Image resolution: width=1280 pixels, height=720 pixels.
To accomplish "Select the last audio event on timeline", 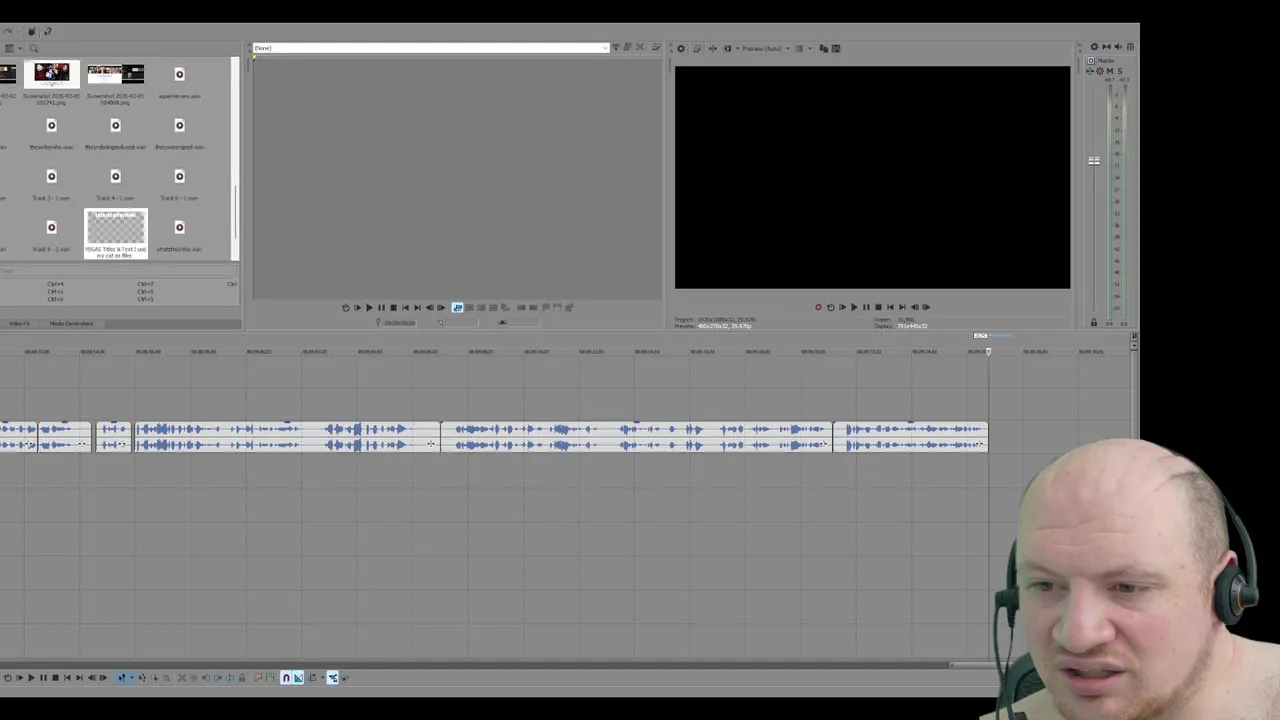I will click(911, 437).
